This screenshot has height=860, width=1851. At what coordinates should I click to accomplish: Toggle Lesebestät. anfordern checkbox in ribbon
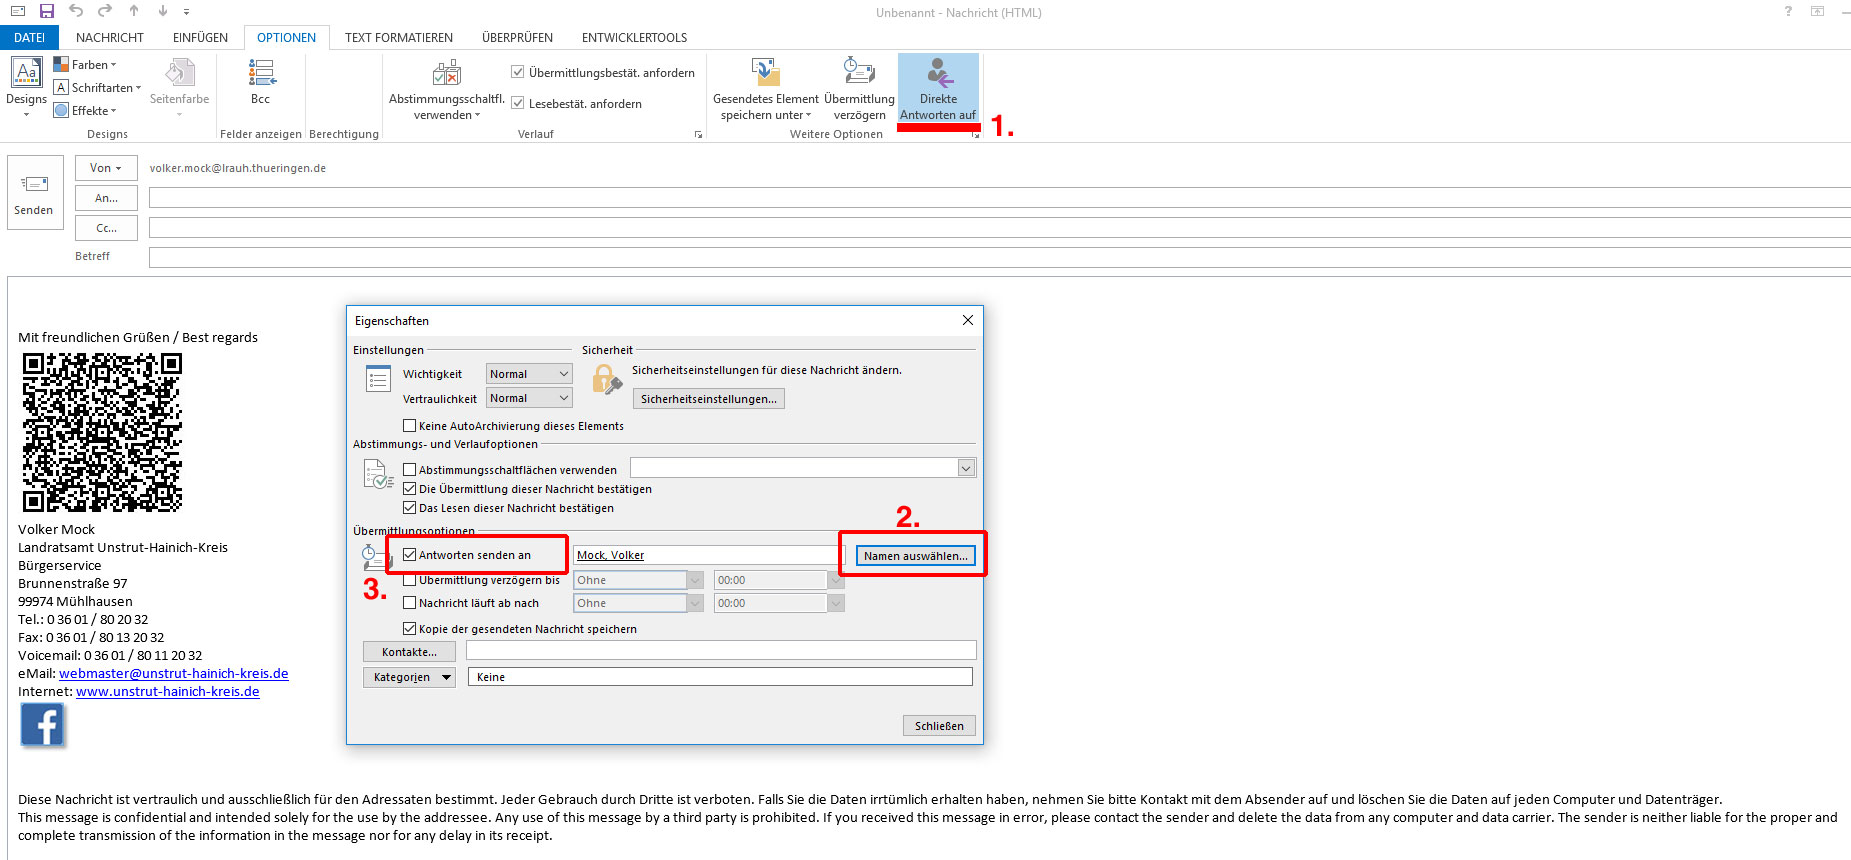tap(518, 103)
